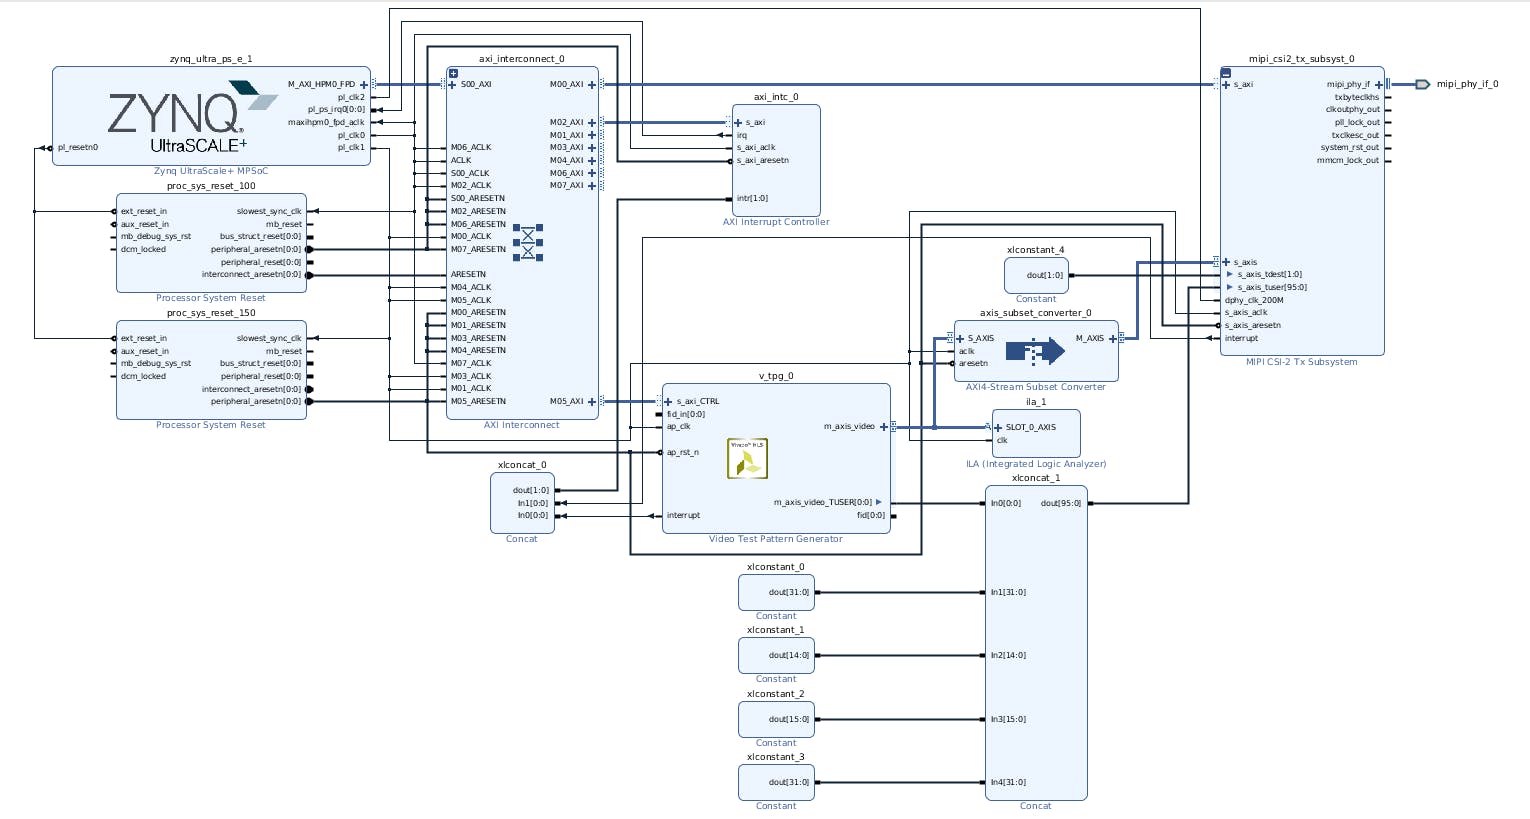1530x819 pixels.
Task: Select the proc_sys_reset_150 block title
Action: click(x=211, y=313)
